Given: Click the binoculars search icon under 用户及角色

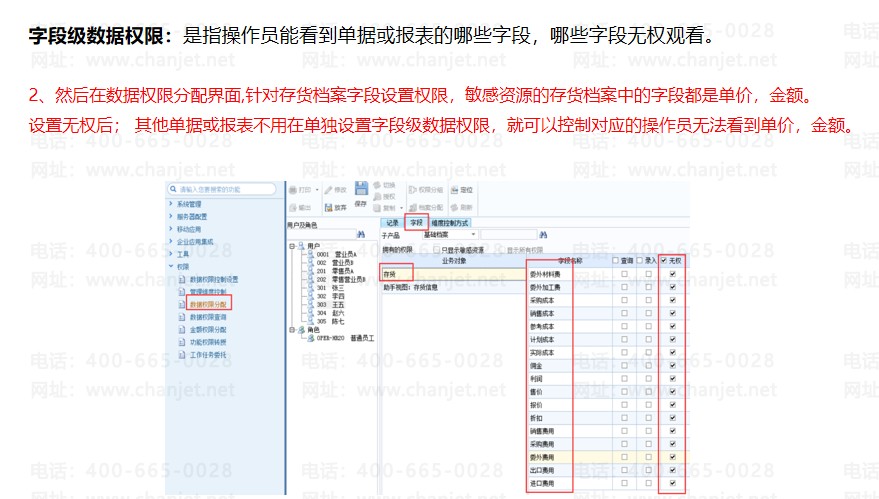Looking at the screenshot, I should coord(361,234).
